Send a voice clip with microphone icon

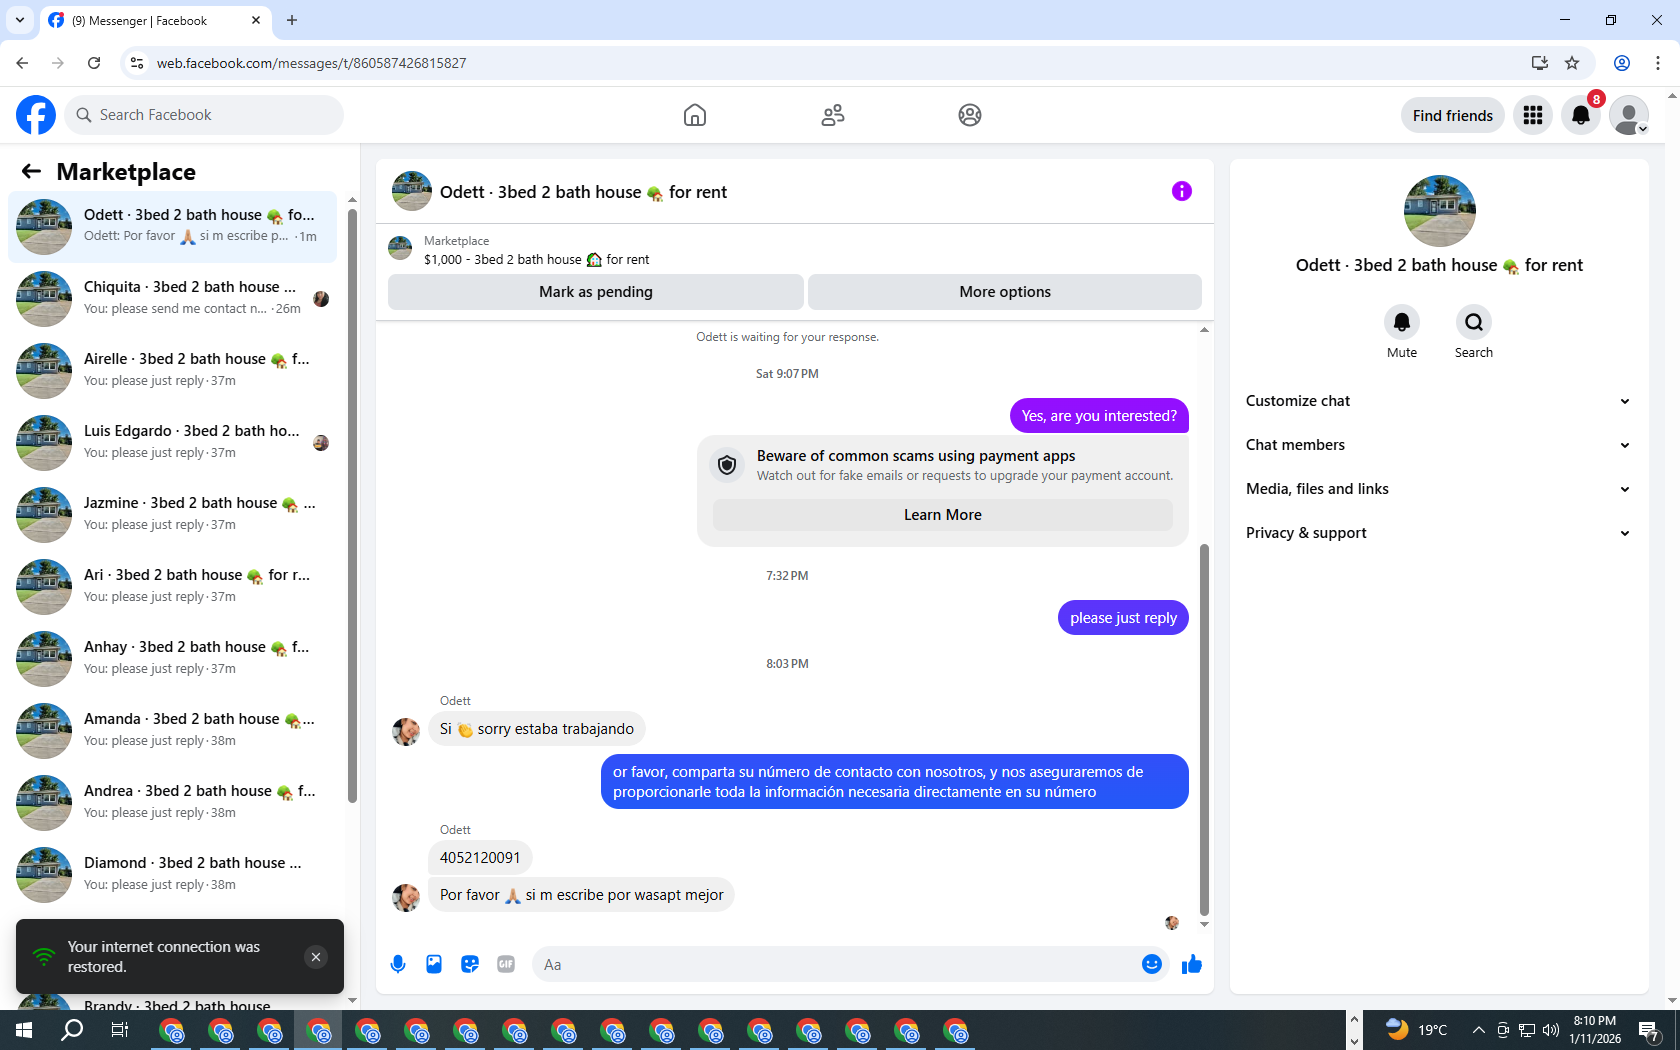point(398,964)
